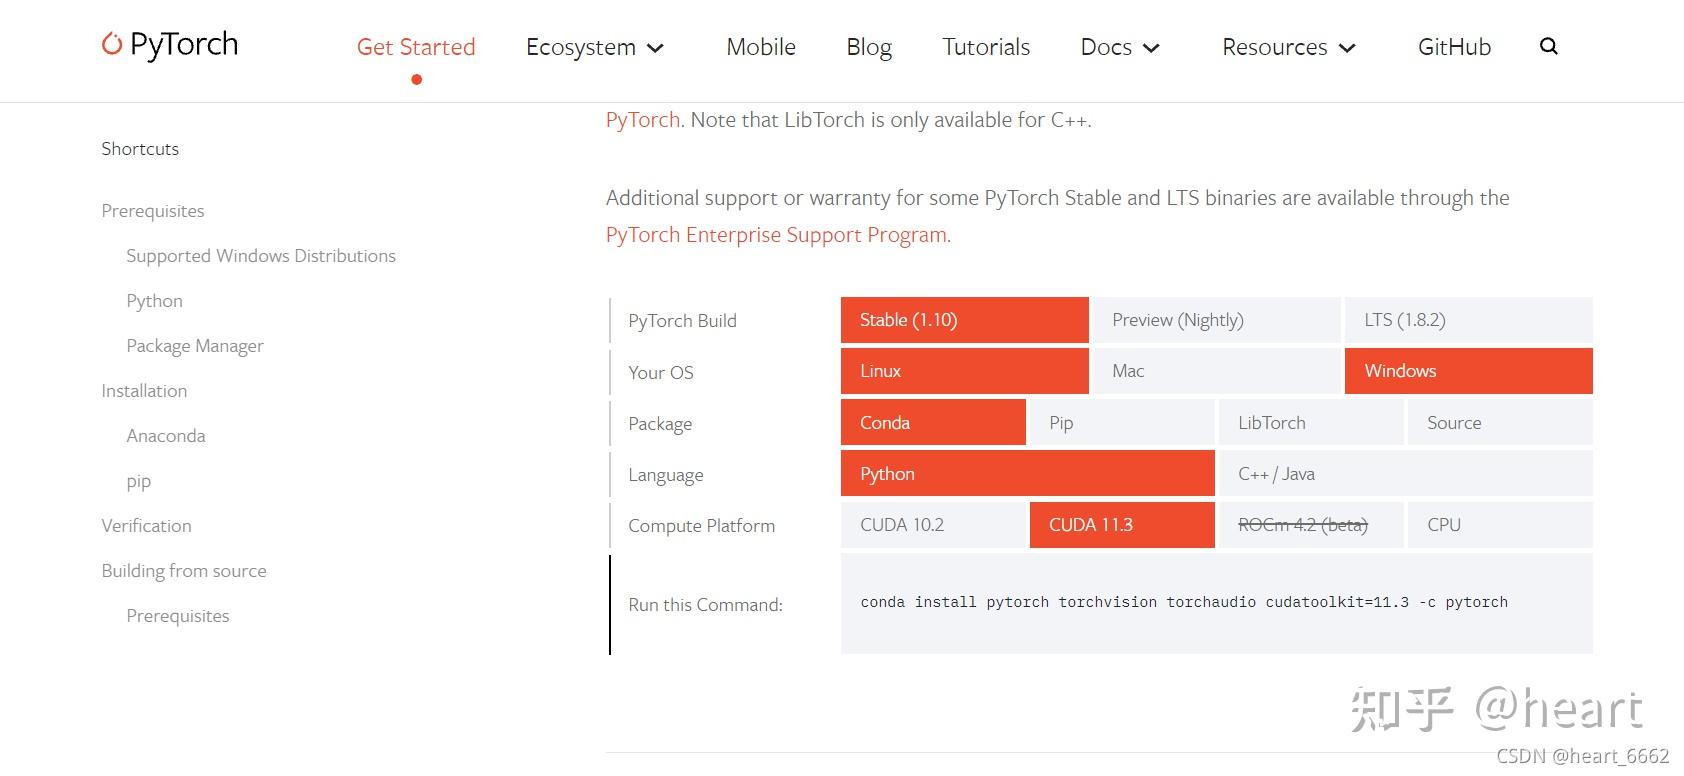Select Conda package option
The width and height of the screenshot is (1684, 776).
pos(933,422)
